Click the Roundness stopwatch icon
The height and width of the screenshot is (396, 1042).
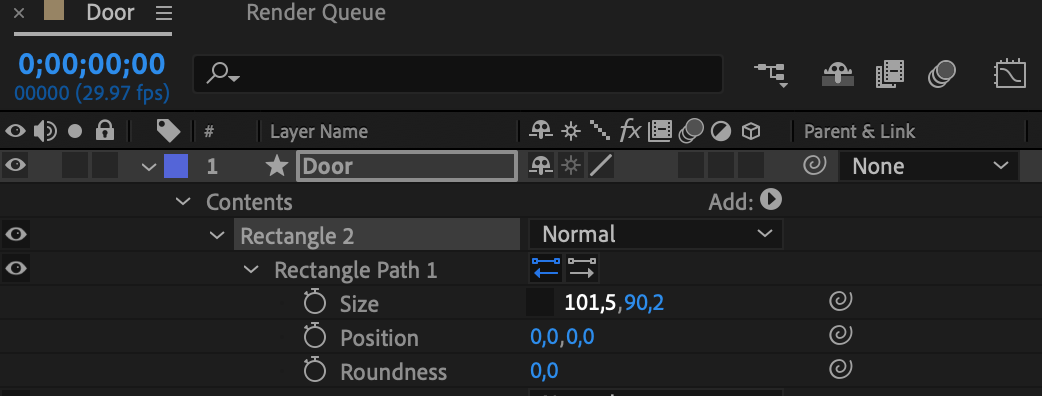coord(314,370)
